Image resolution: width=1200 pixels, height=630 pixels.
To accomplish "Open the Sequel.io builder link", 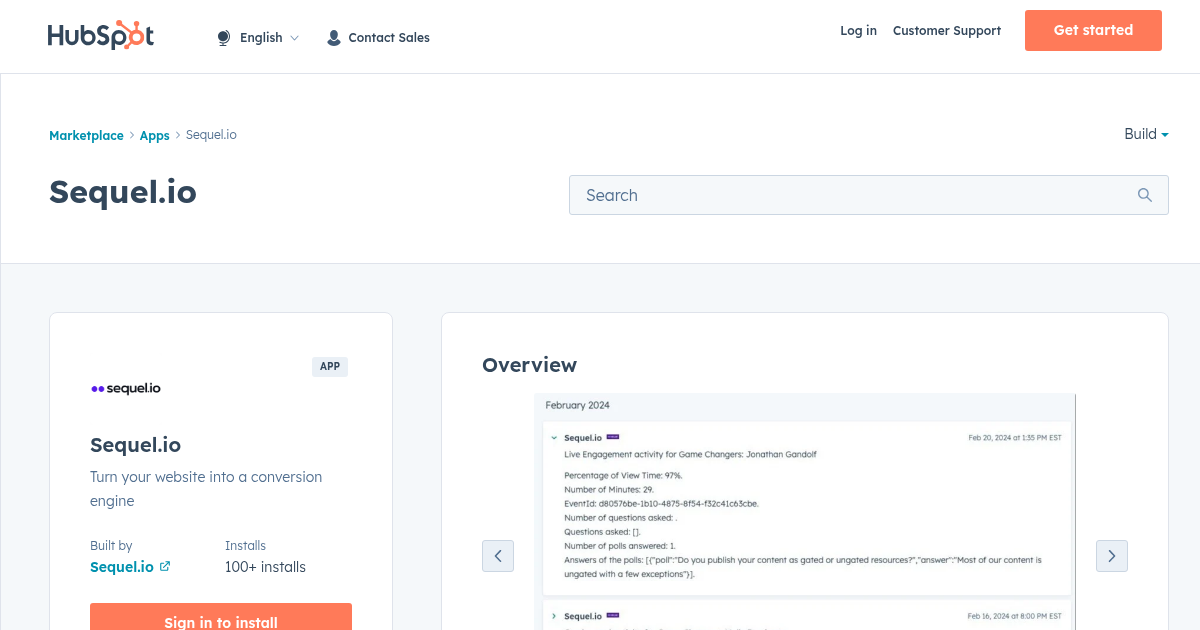I will click(122, 567).
